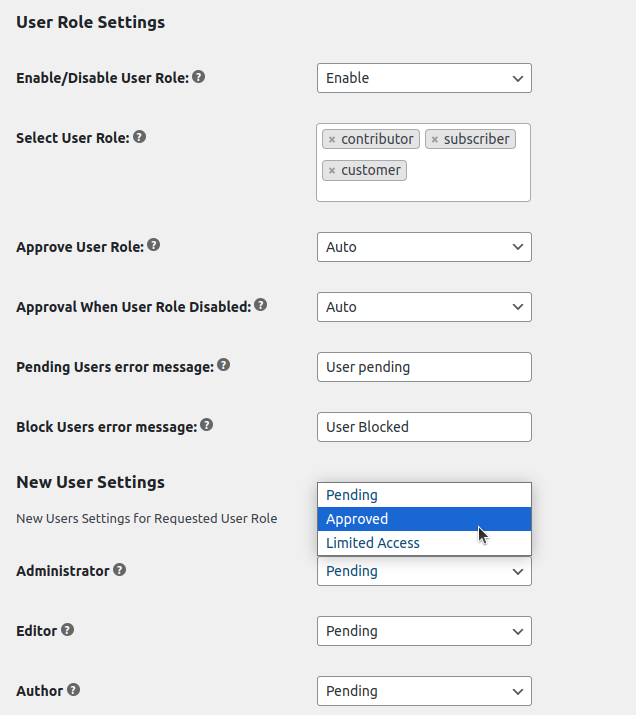Click the Pending Users error message field
This screenshot has height=715, width=636.
424,367
